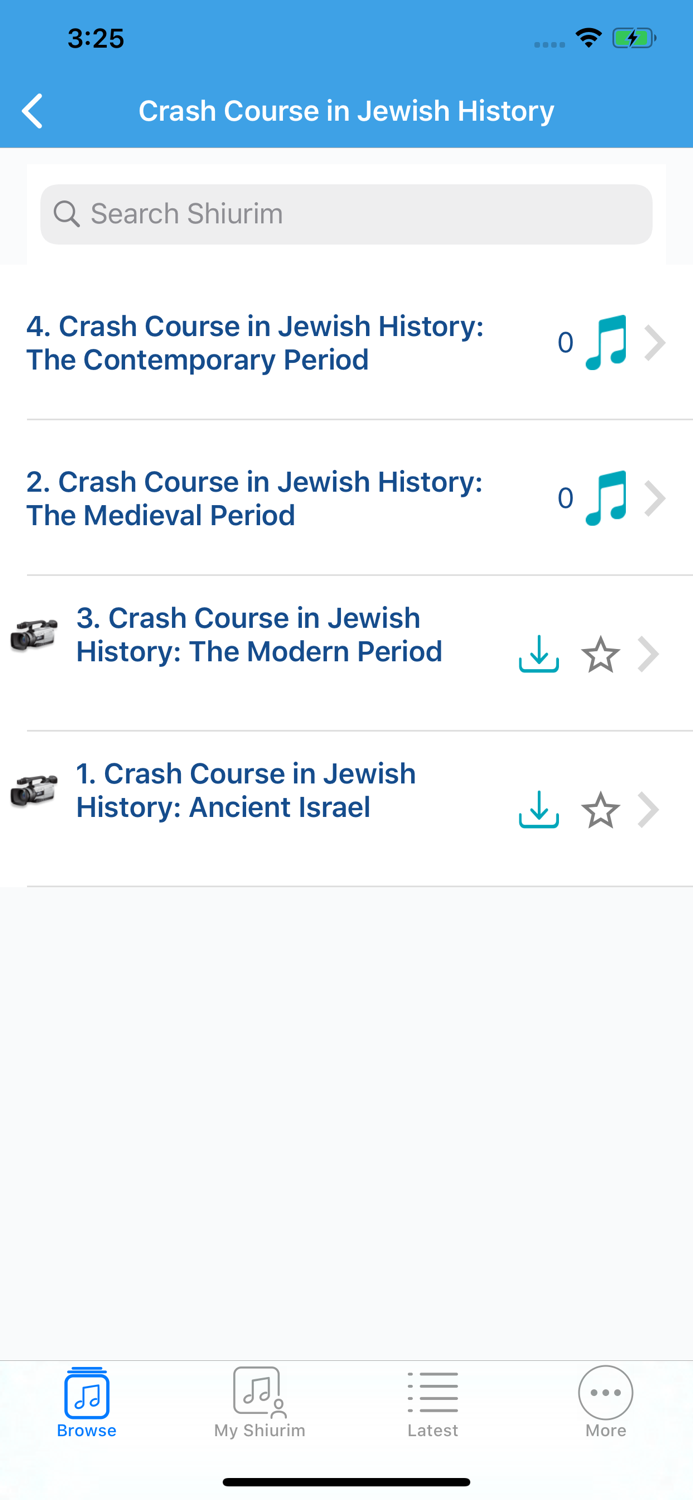Screen dimensions: 693x1500
Task: Tap the battery indicator in status bar
Action: (x=634, y=37)
